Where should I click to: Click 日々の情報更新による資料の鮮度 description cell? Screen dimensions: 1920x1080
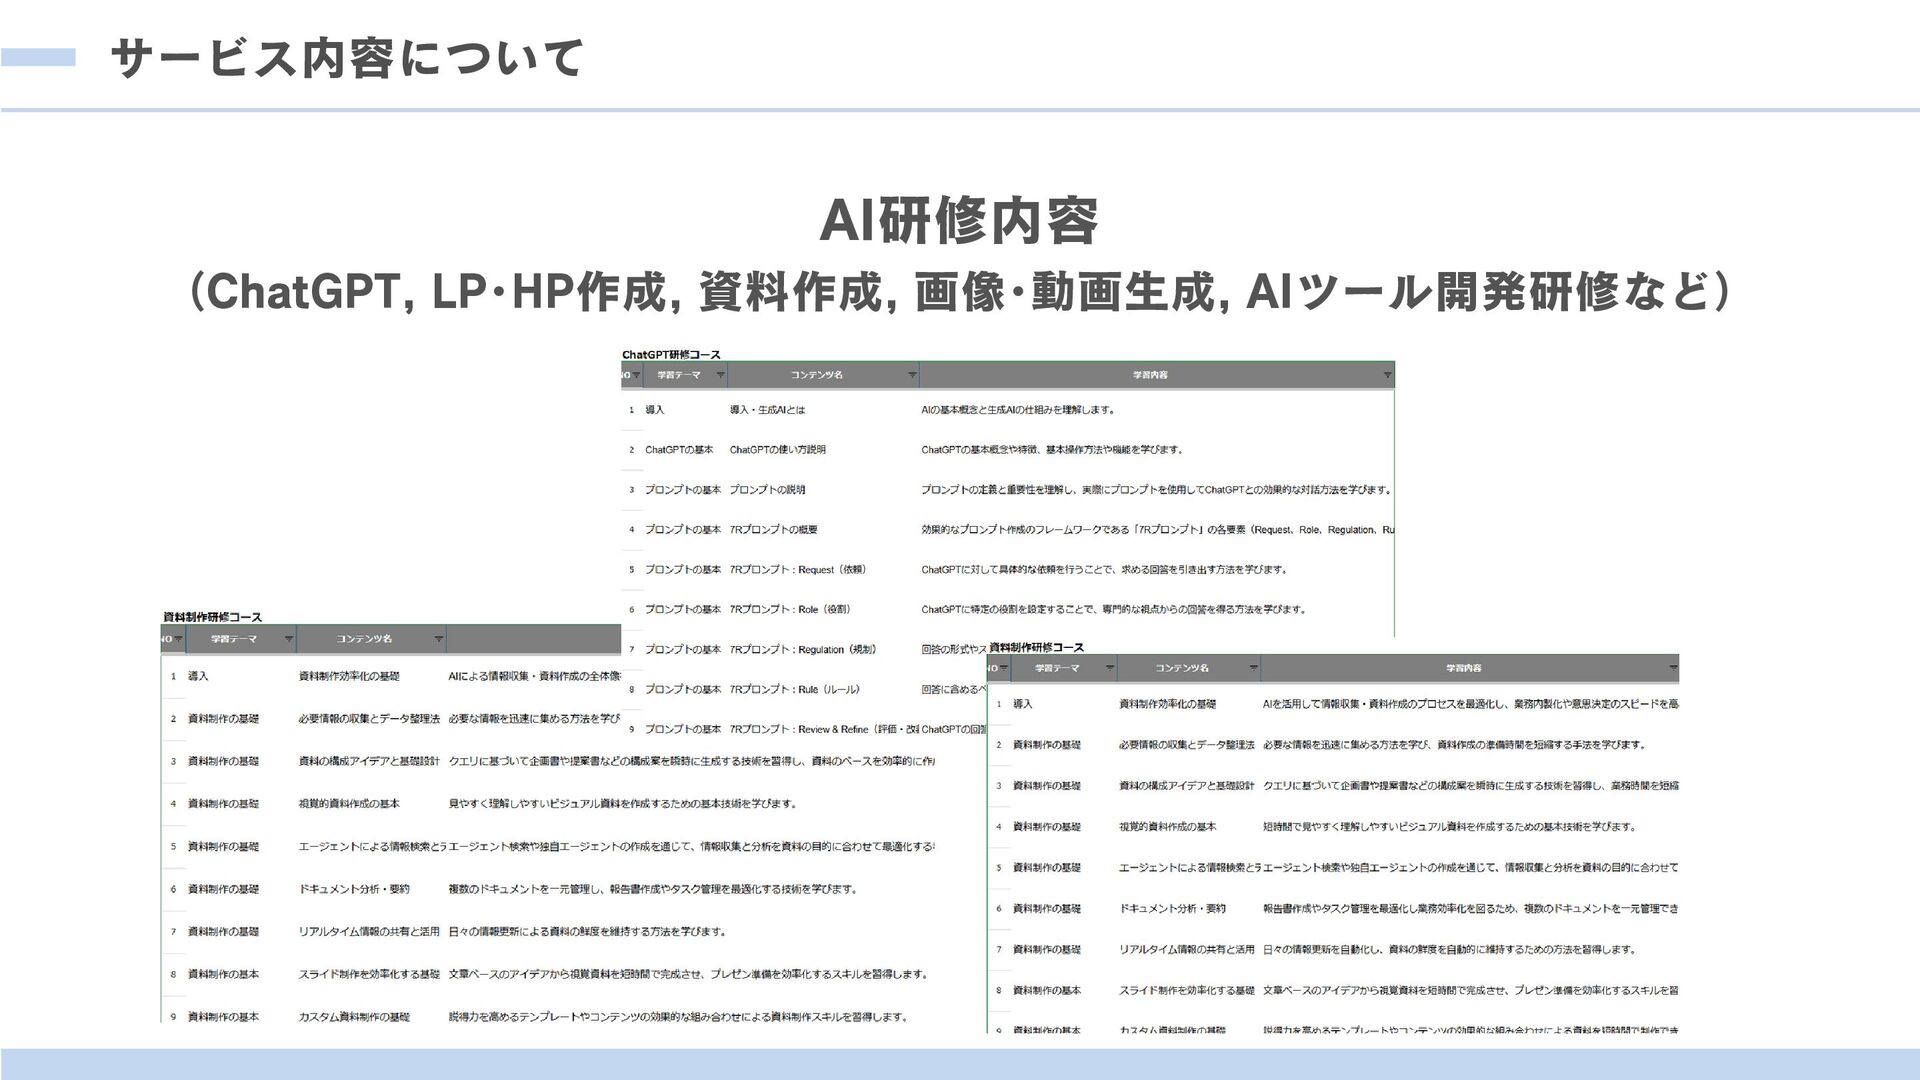pyautogui.click(x=587, y=932)
